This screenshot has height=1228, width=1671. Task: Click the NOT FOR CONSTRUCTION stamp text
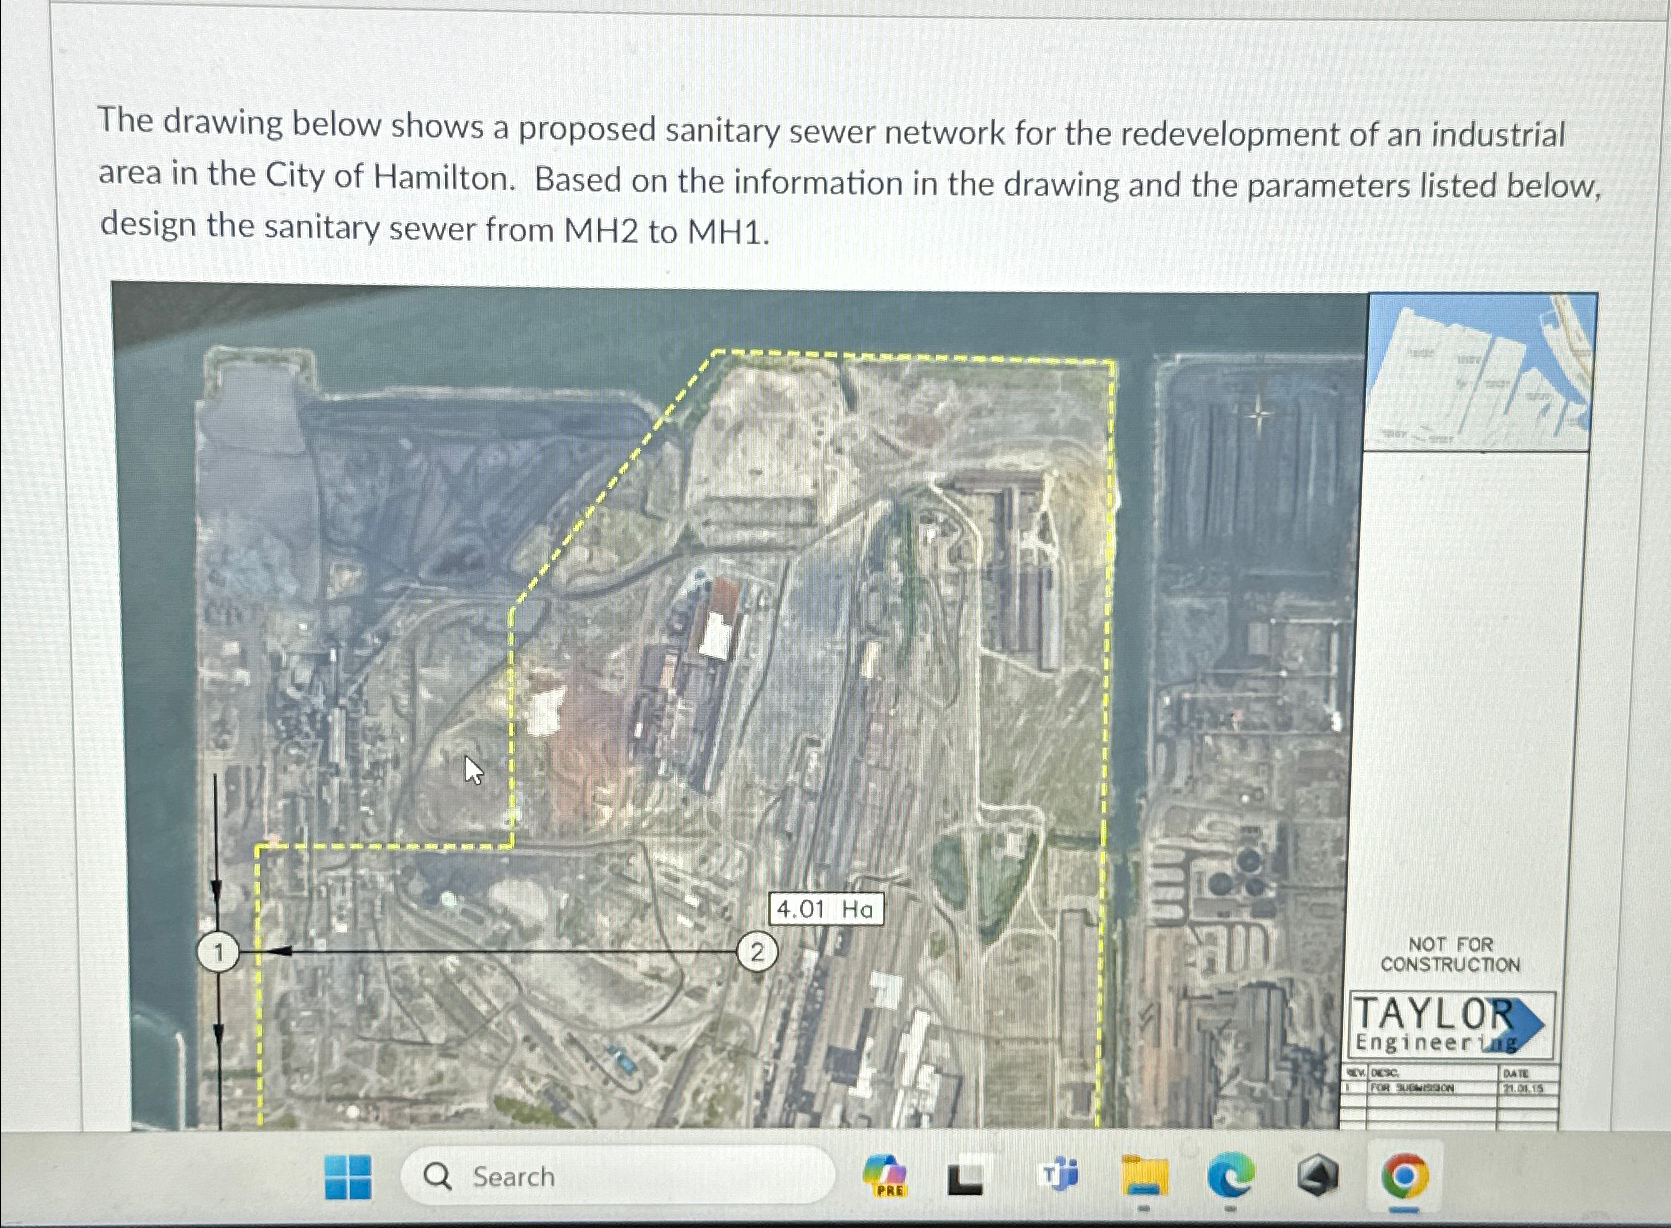(1449, 954)
